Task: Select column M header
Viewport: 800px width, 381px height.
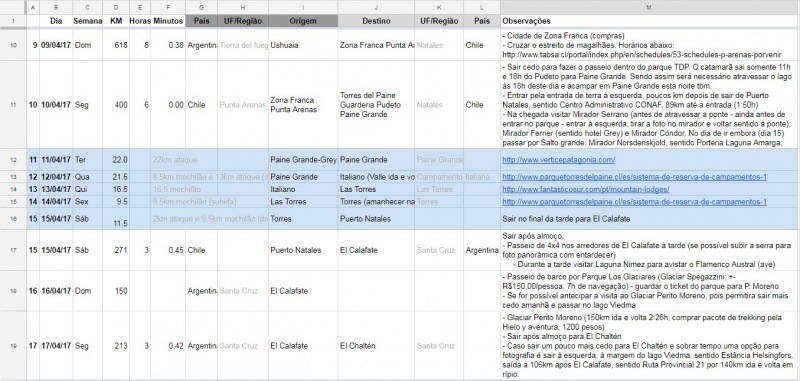Action: 648,7
